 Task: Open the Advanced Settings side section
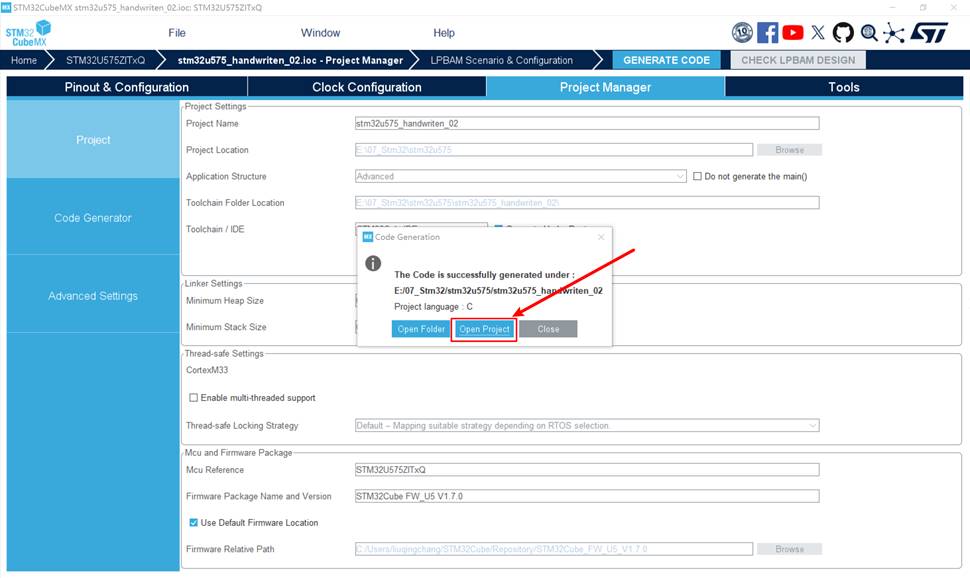pyautogui.click(x=93, y=296)
